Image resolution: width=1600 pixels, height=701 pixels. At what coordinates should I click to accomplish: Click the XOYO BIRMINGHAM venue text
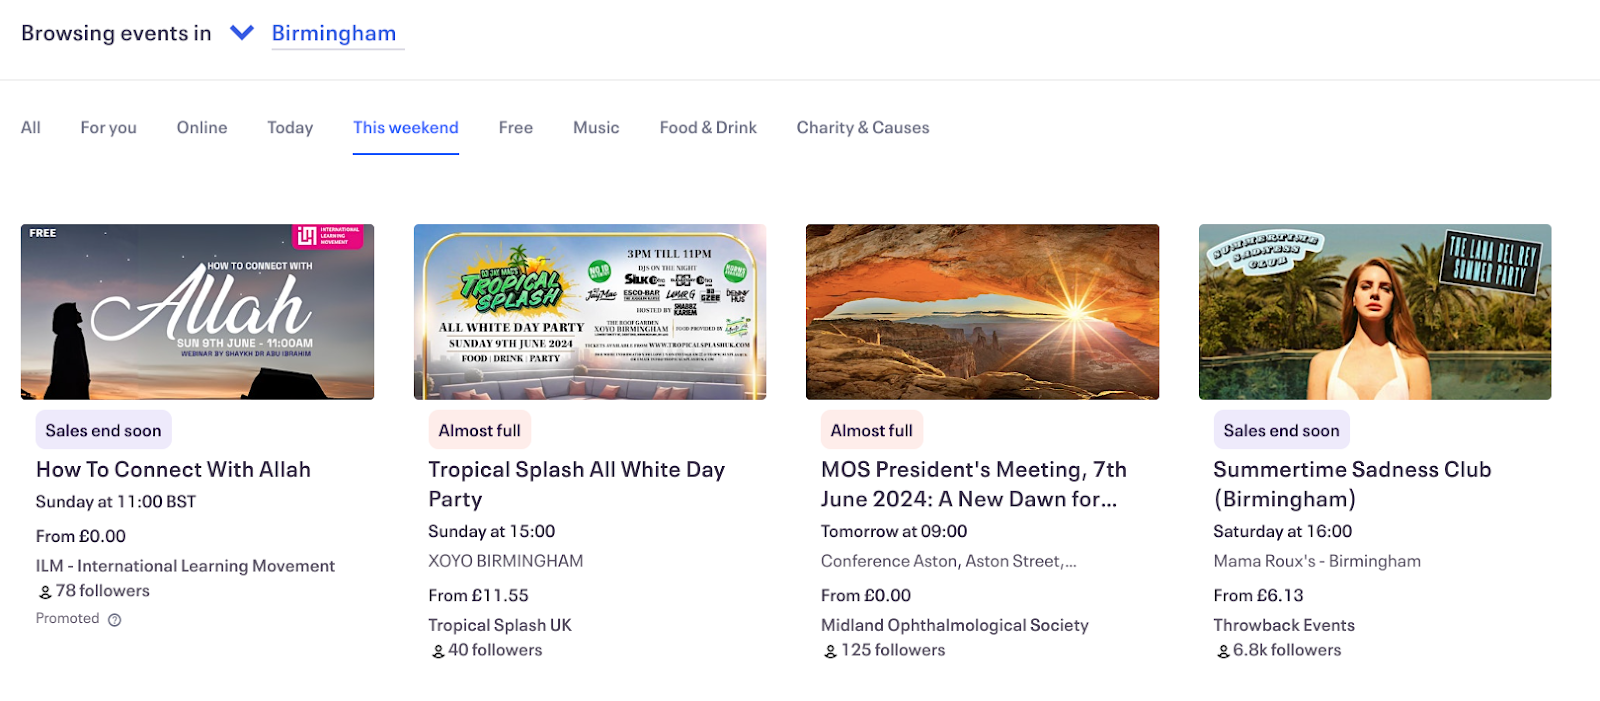click(x=506, y=561)
